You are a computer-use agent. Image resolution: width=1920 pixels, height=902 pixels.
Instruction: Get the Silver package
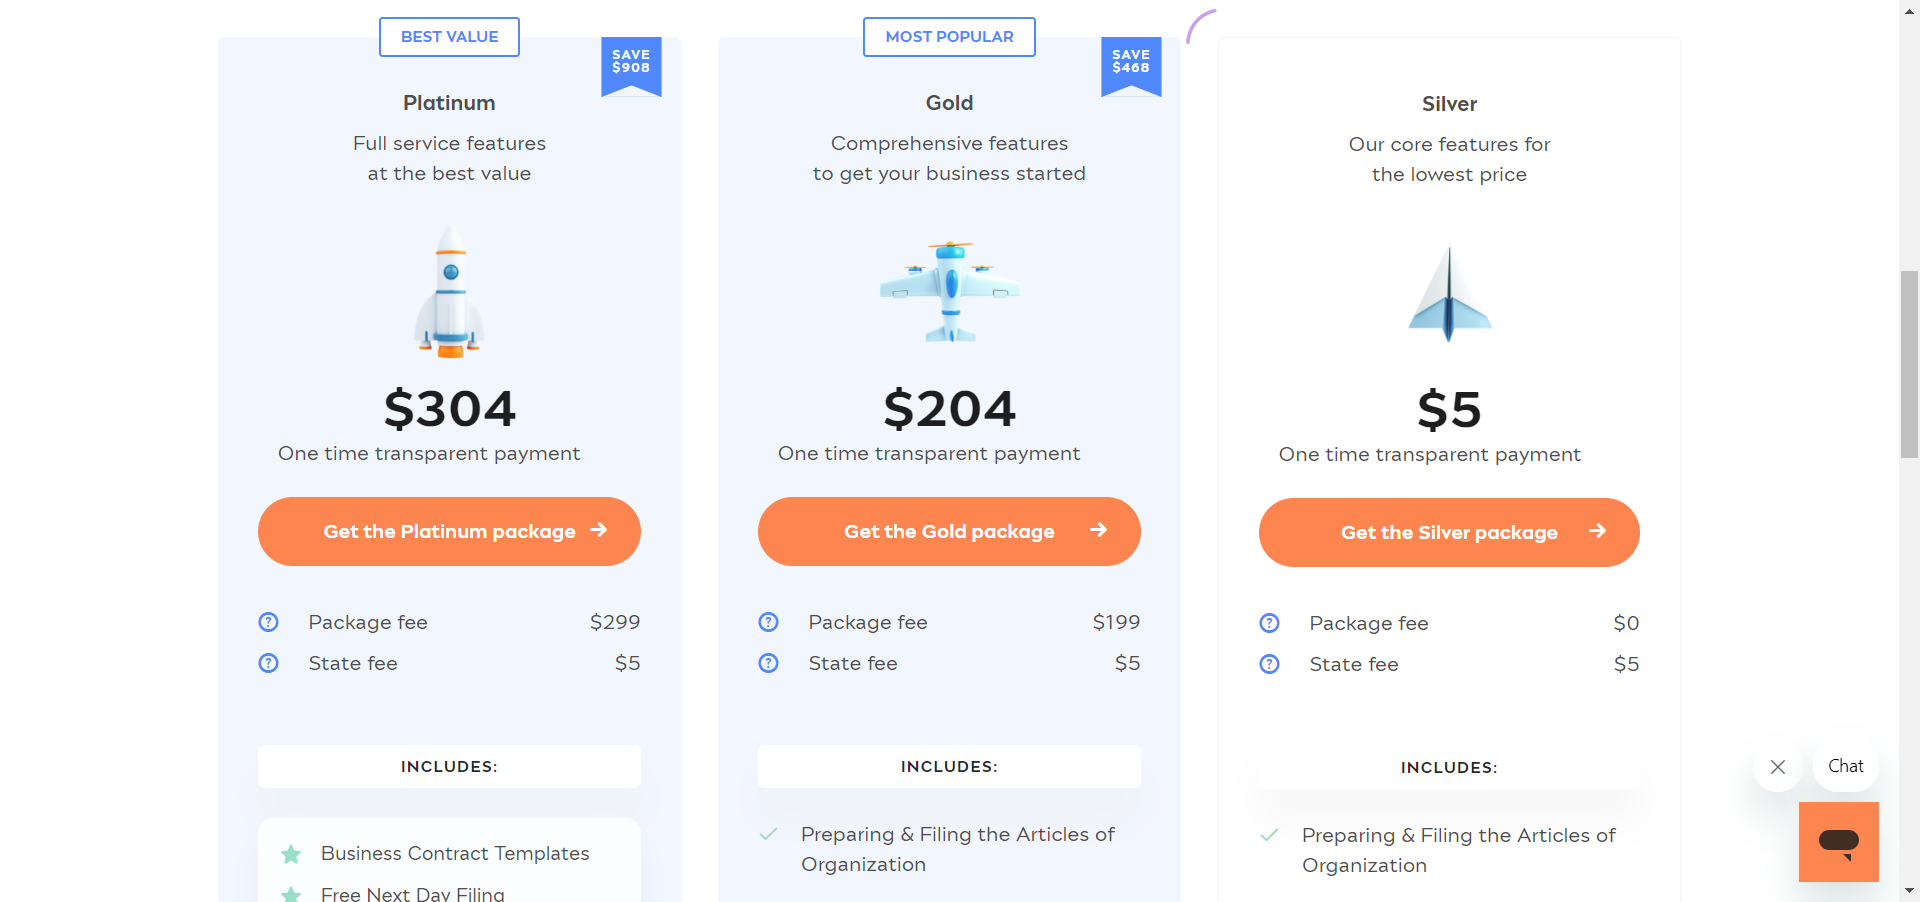click(1449, 532)
